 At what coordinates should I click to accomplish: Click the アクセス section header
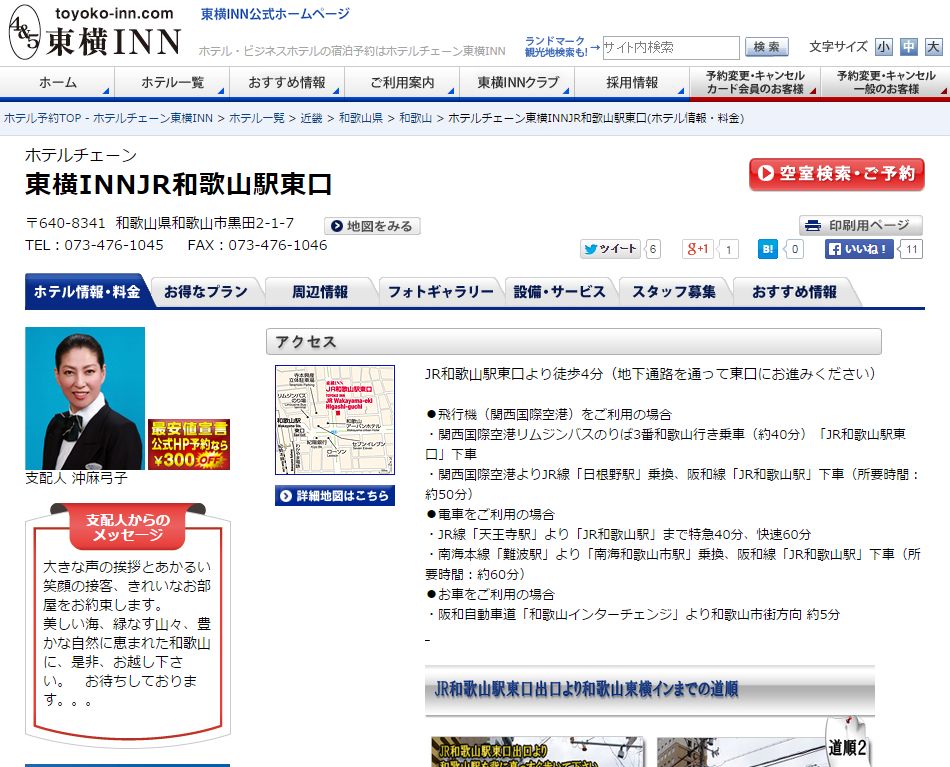tap(574, 342)
